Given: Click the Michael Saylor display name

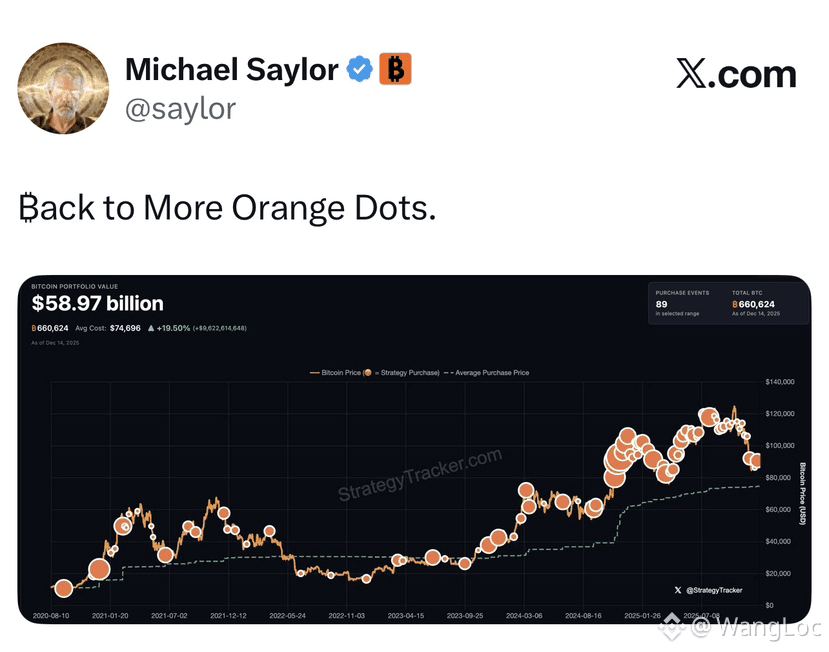Looking at the screenshot, I should [232, 70].
